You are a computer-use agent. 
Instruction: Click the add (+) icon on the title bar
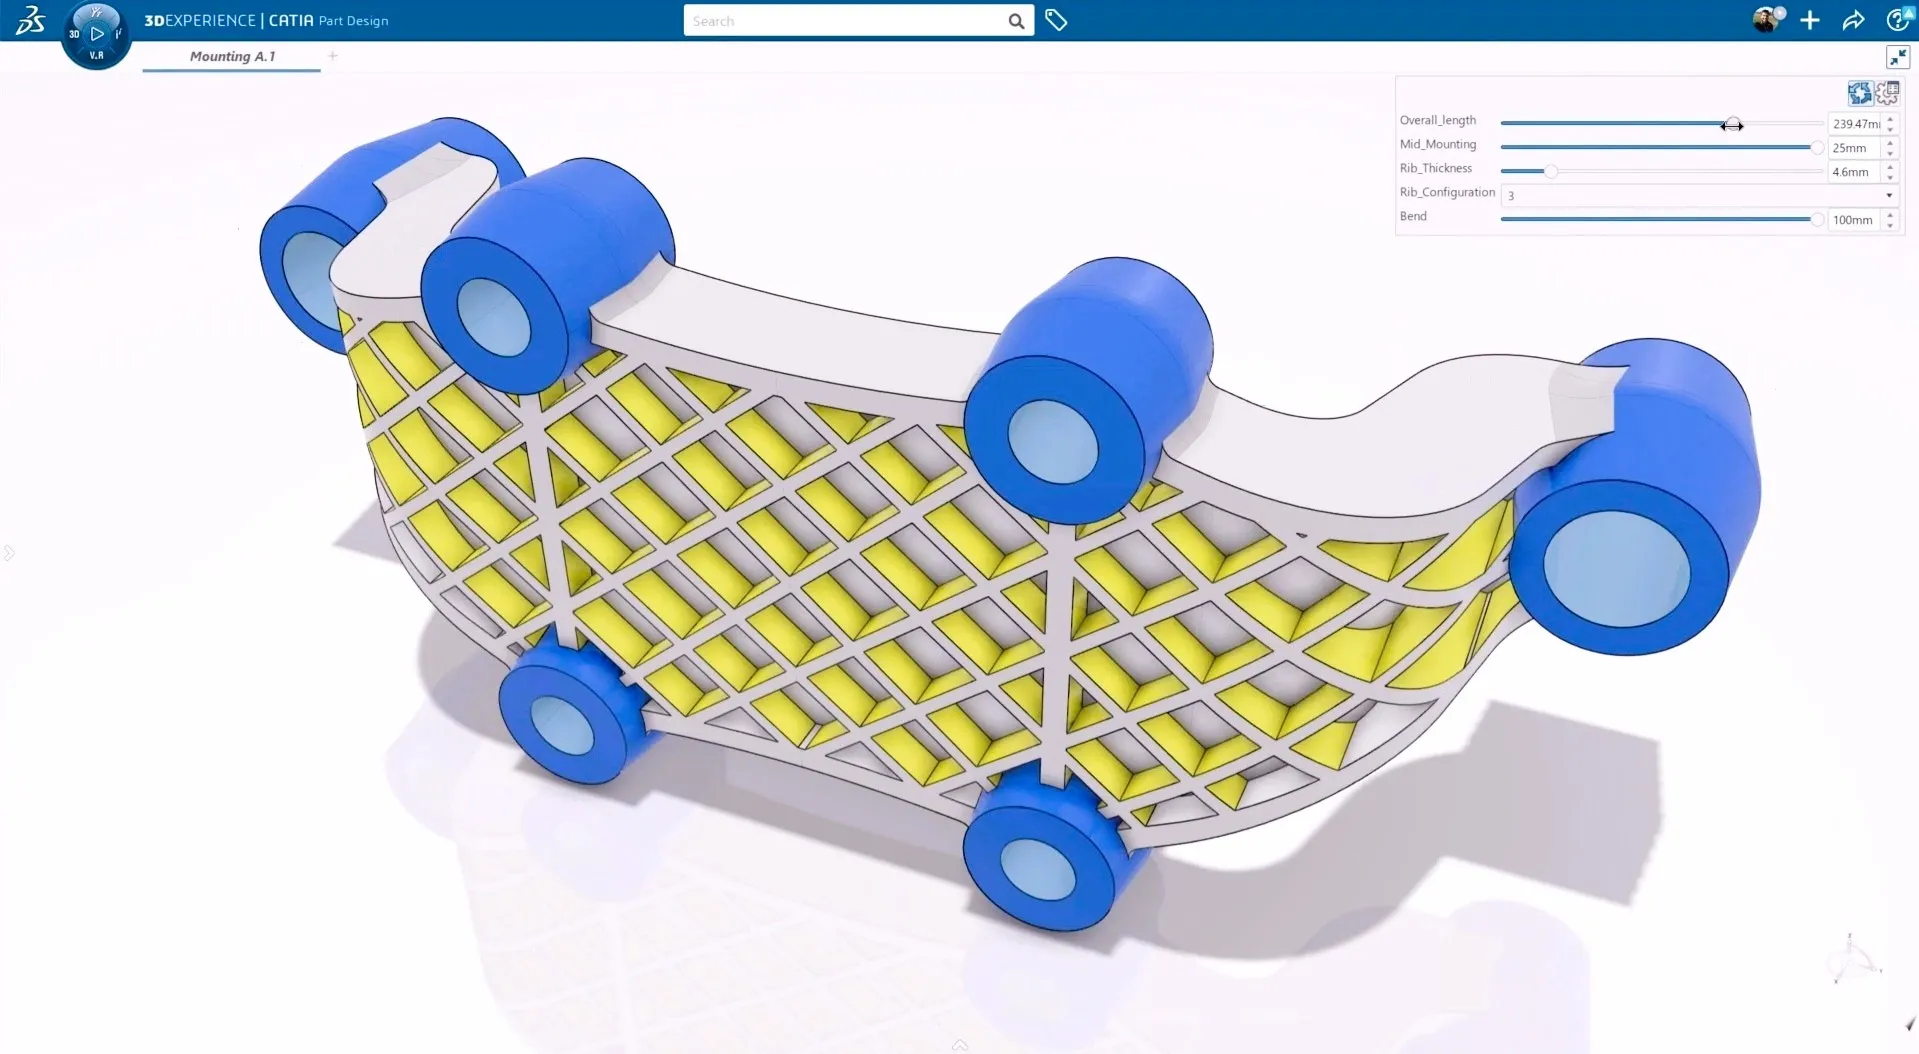tap(1810, 20)
